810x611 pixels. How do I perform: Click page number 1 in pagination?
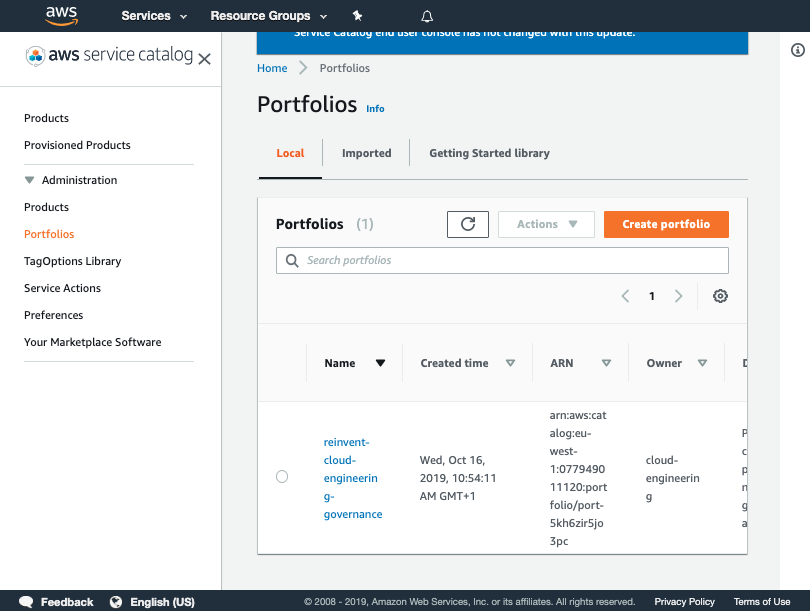(652, 296)
